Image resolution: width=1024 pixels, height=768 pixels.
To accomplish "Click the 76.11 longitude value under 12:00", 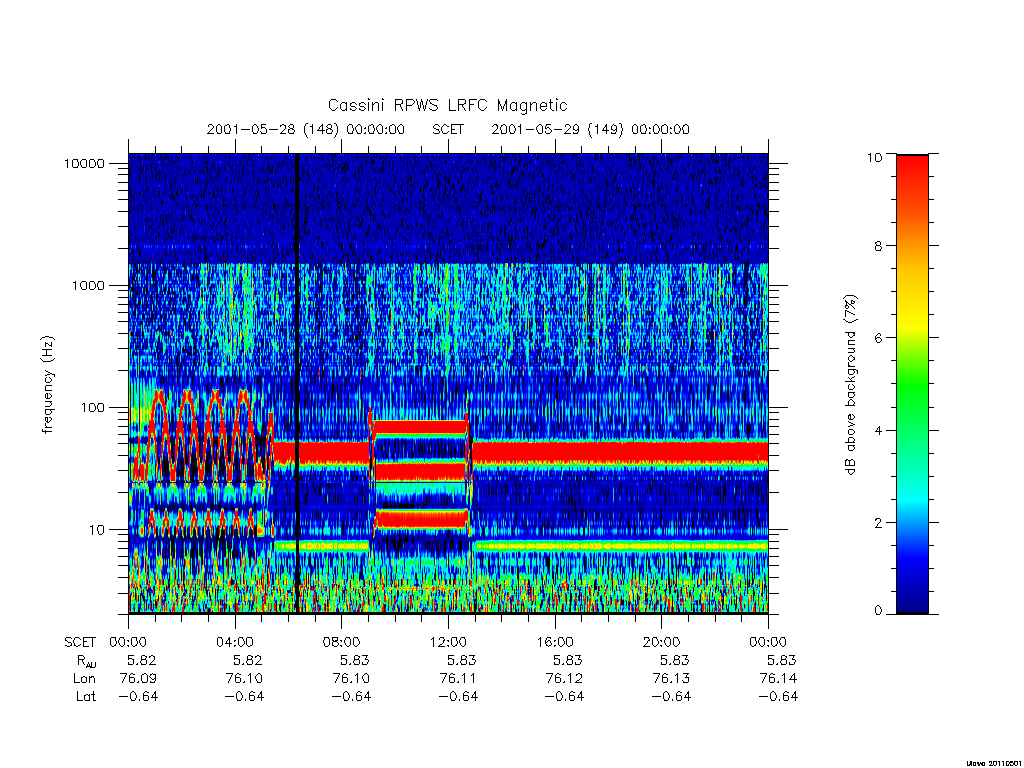I will coord(458,679).
